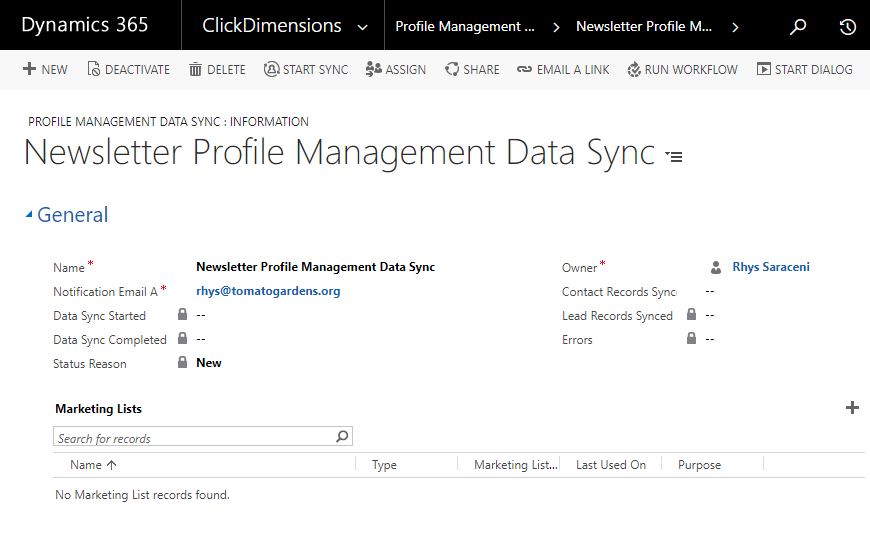Click the Status Reason value New
Image resolution: width=870 pixels, height=548 pixels.
click(209, 363)
